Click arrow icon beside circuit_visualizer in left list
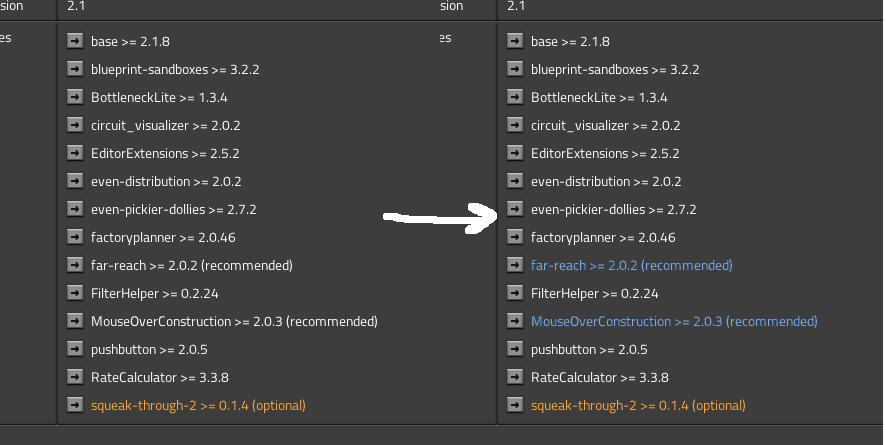This screenshot has width=886, height=445. click(75, 125)
